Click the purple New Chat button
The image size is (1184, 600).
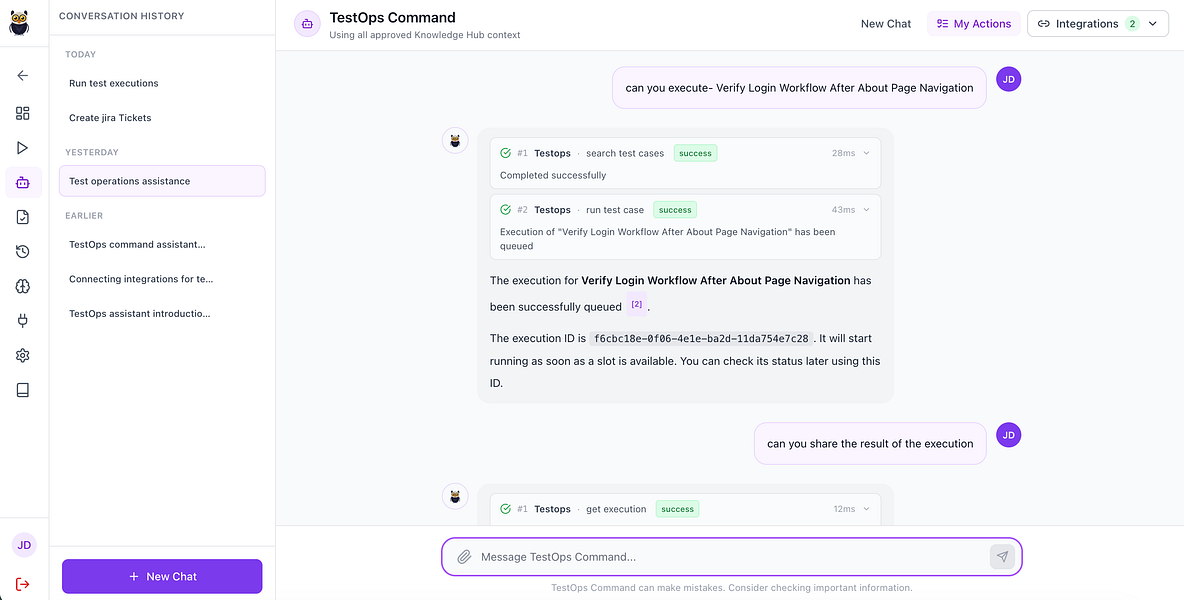162,576
